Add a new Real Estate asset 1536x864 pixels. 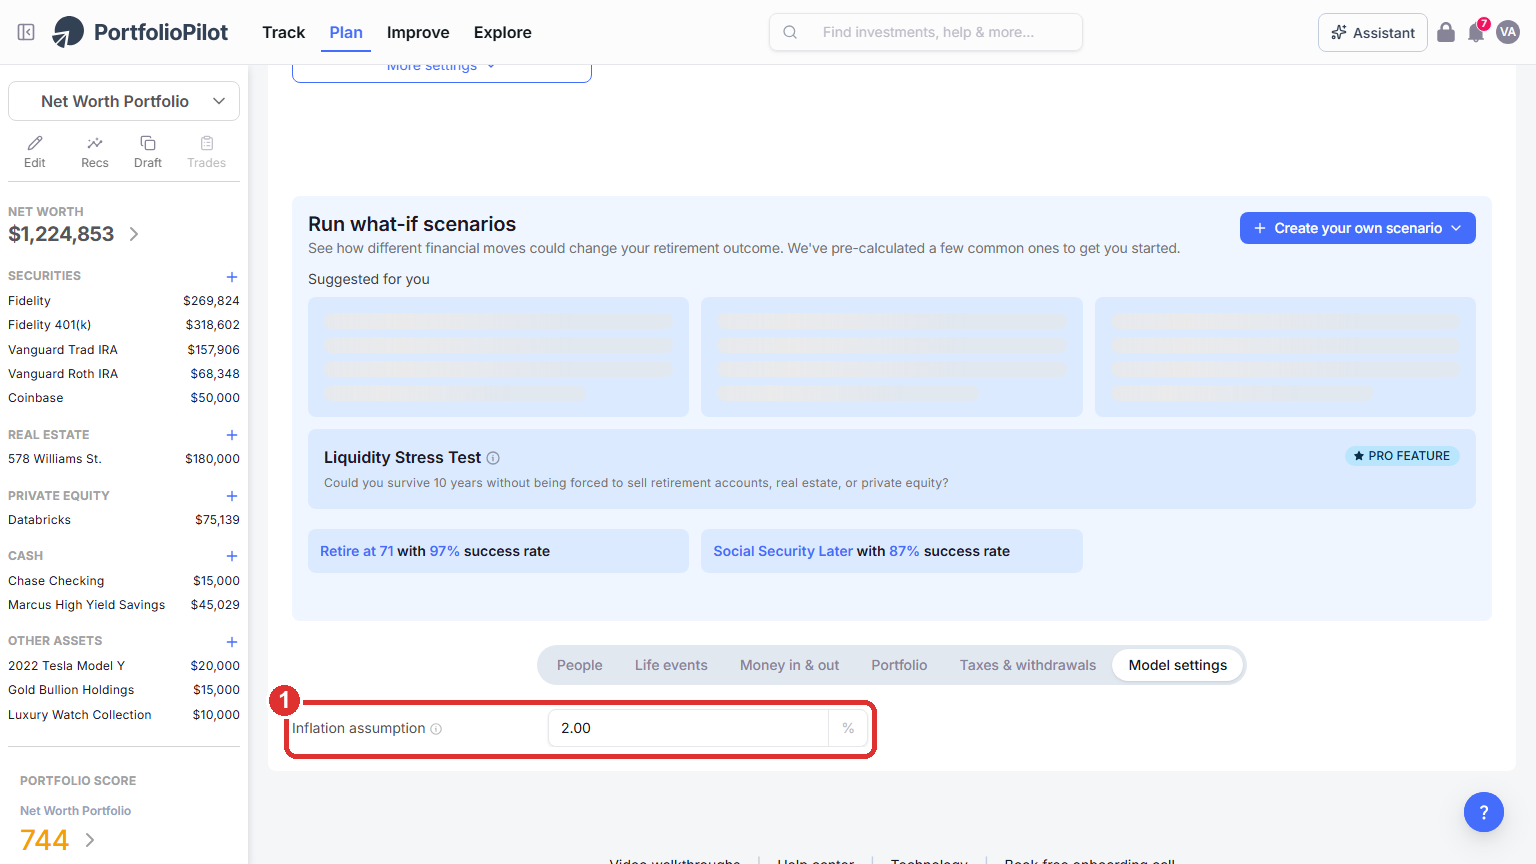click(x=232, y=435)
